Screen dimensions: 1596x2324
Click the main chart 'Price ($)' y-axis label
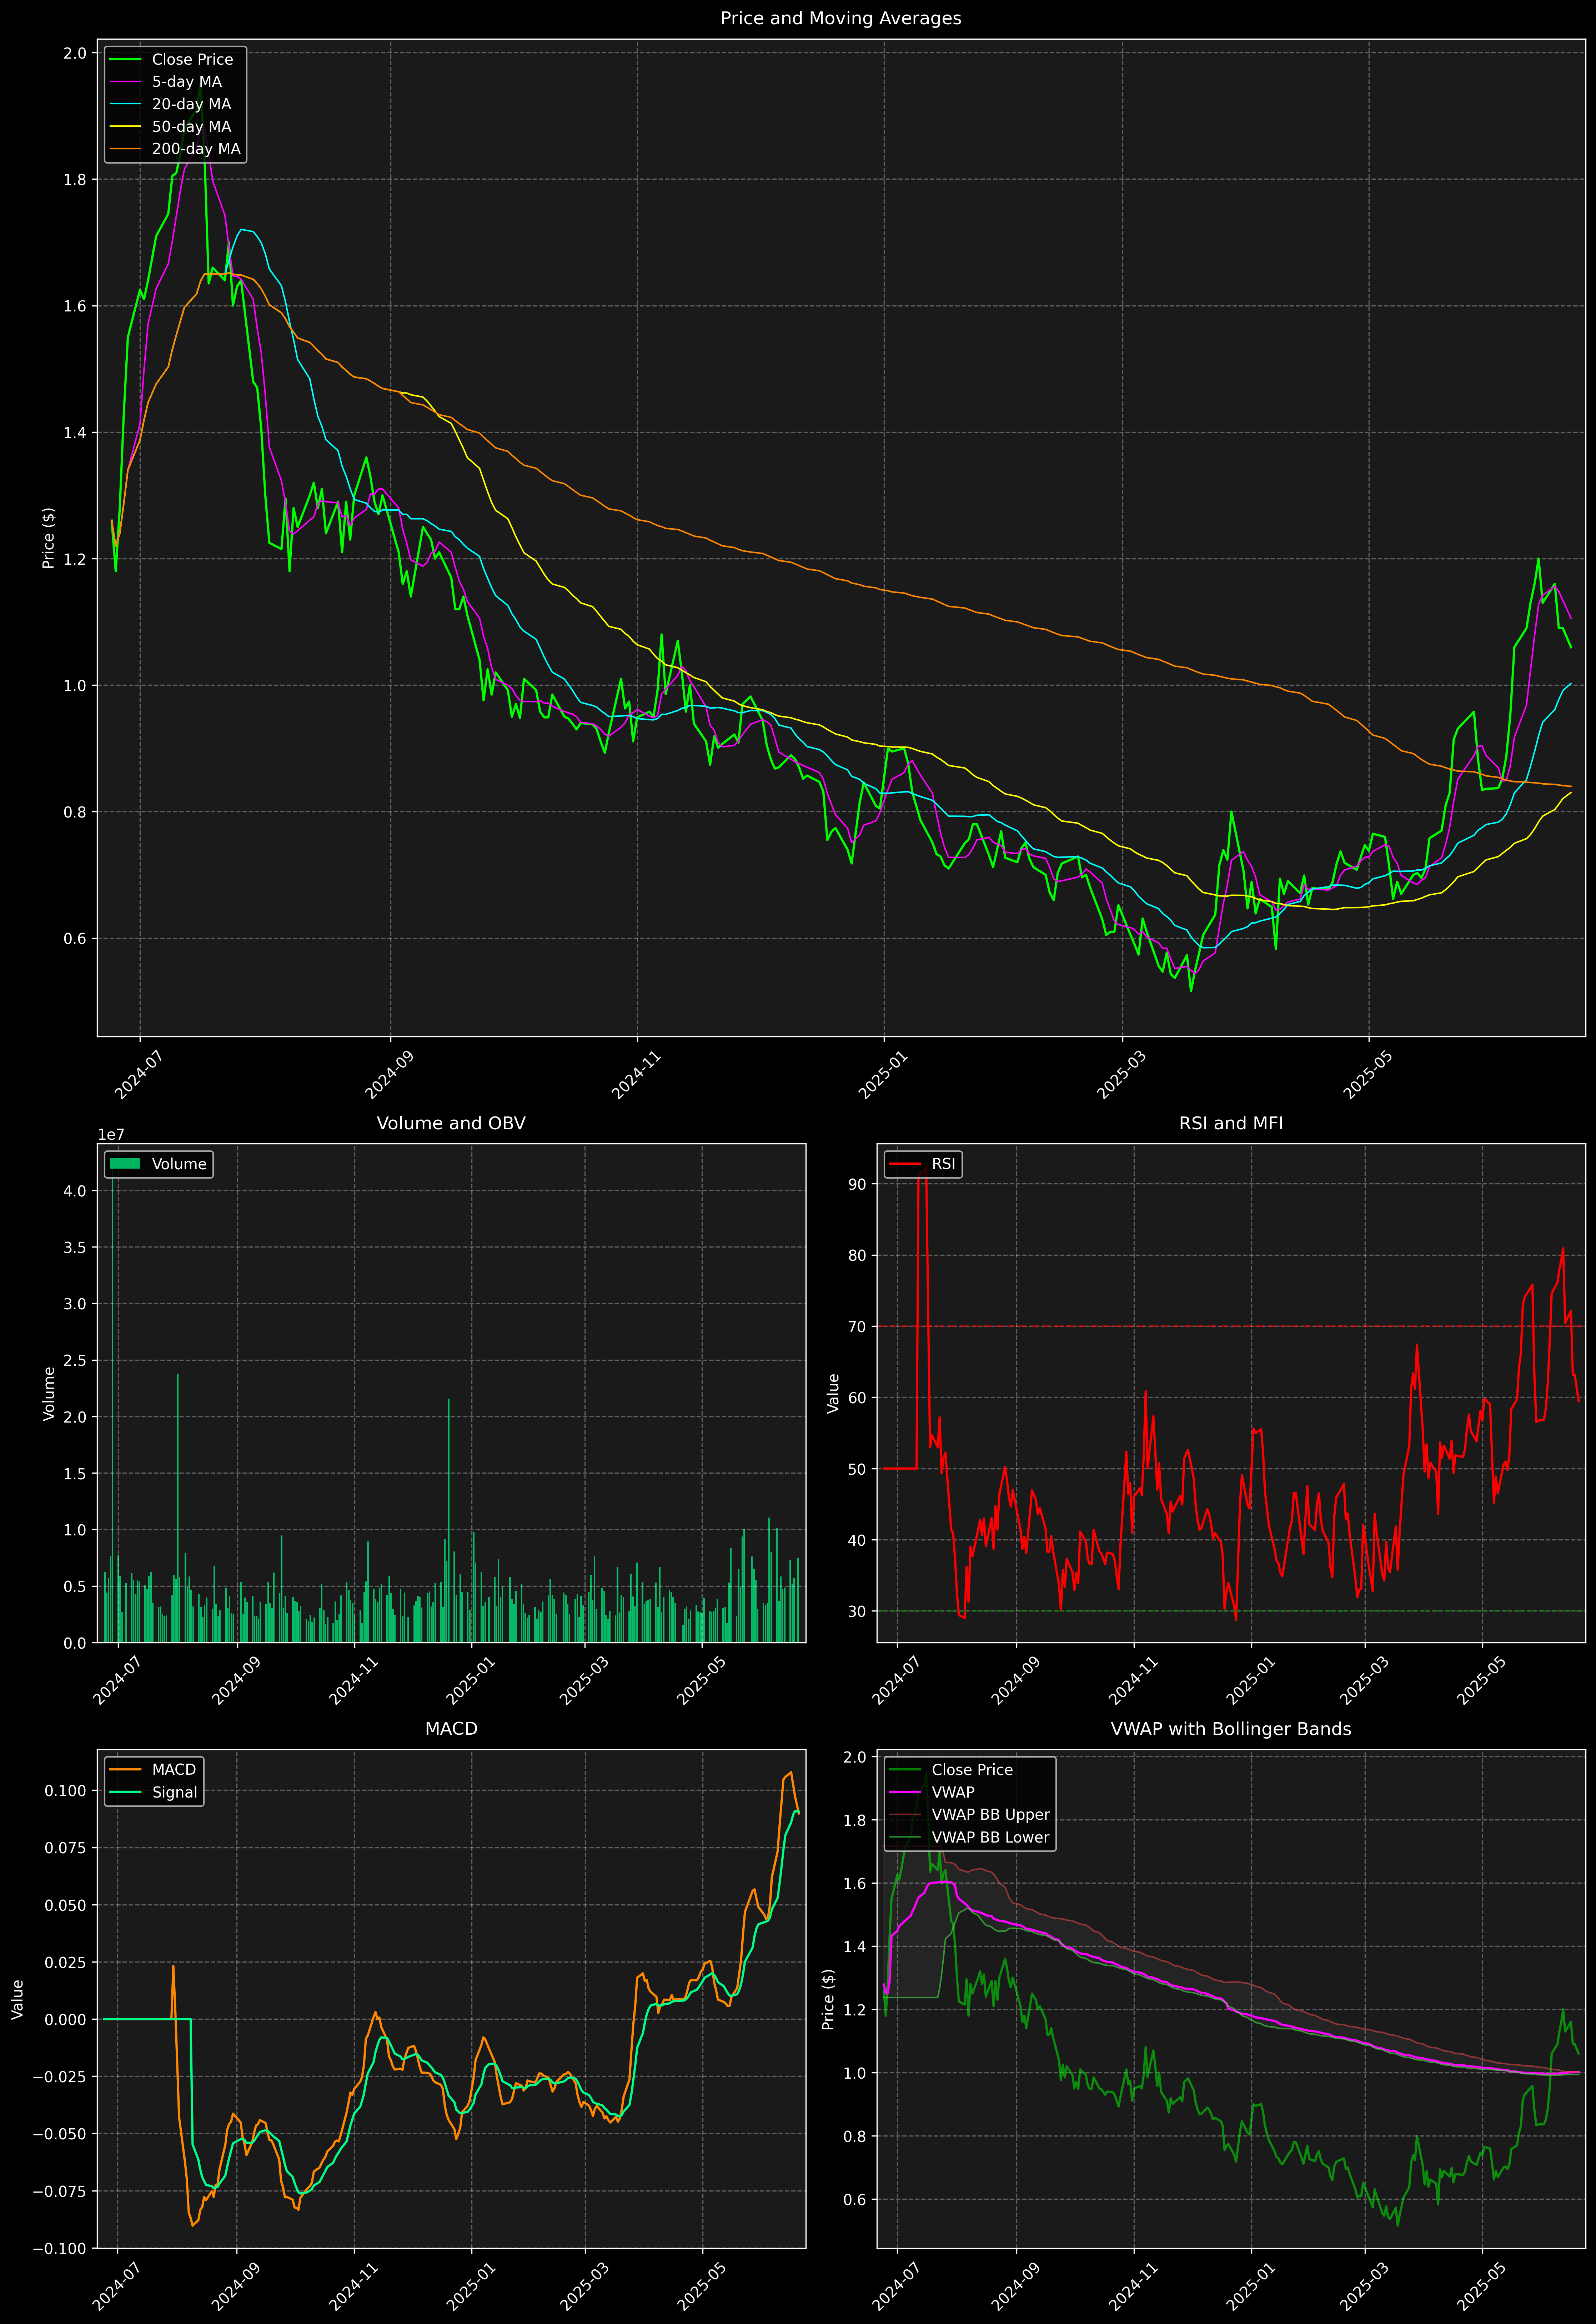click(x=48, y=538)
